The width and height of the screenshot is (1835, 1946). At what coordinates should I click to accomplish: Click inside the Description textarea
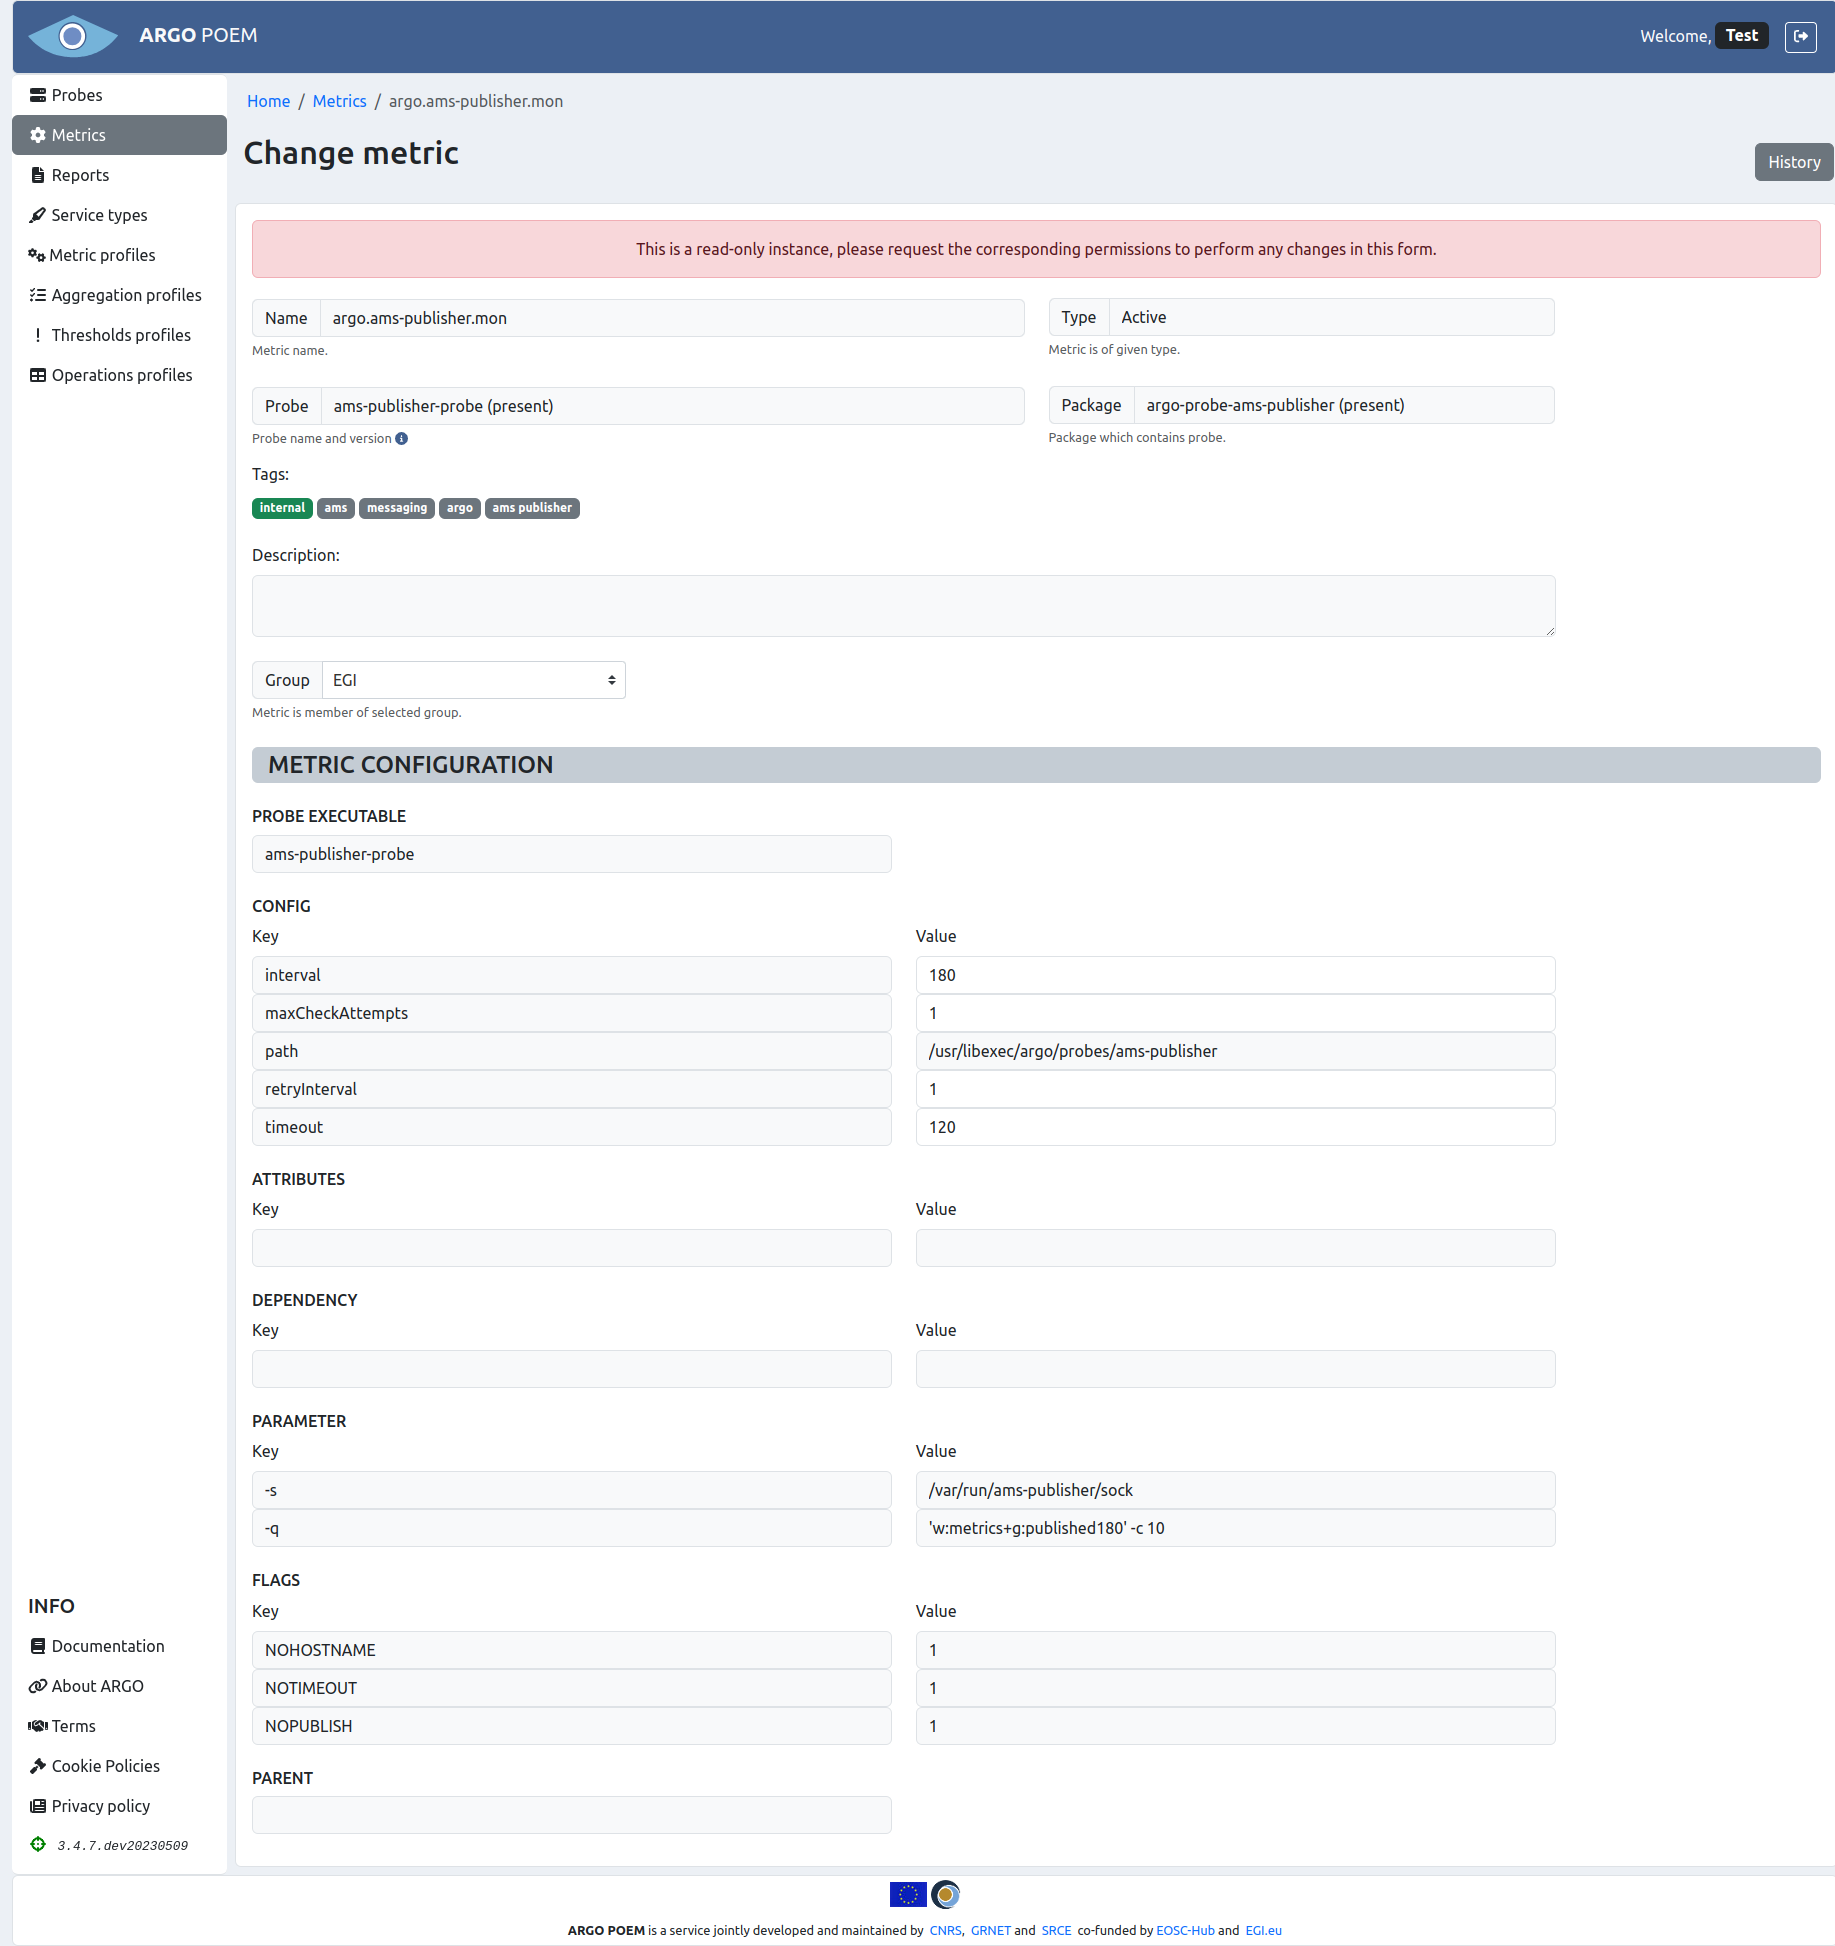point(900,605)
